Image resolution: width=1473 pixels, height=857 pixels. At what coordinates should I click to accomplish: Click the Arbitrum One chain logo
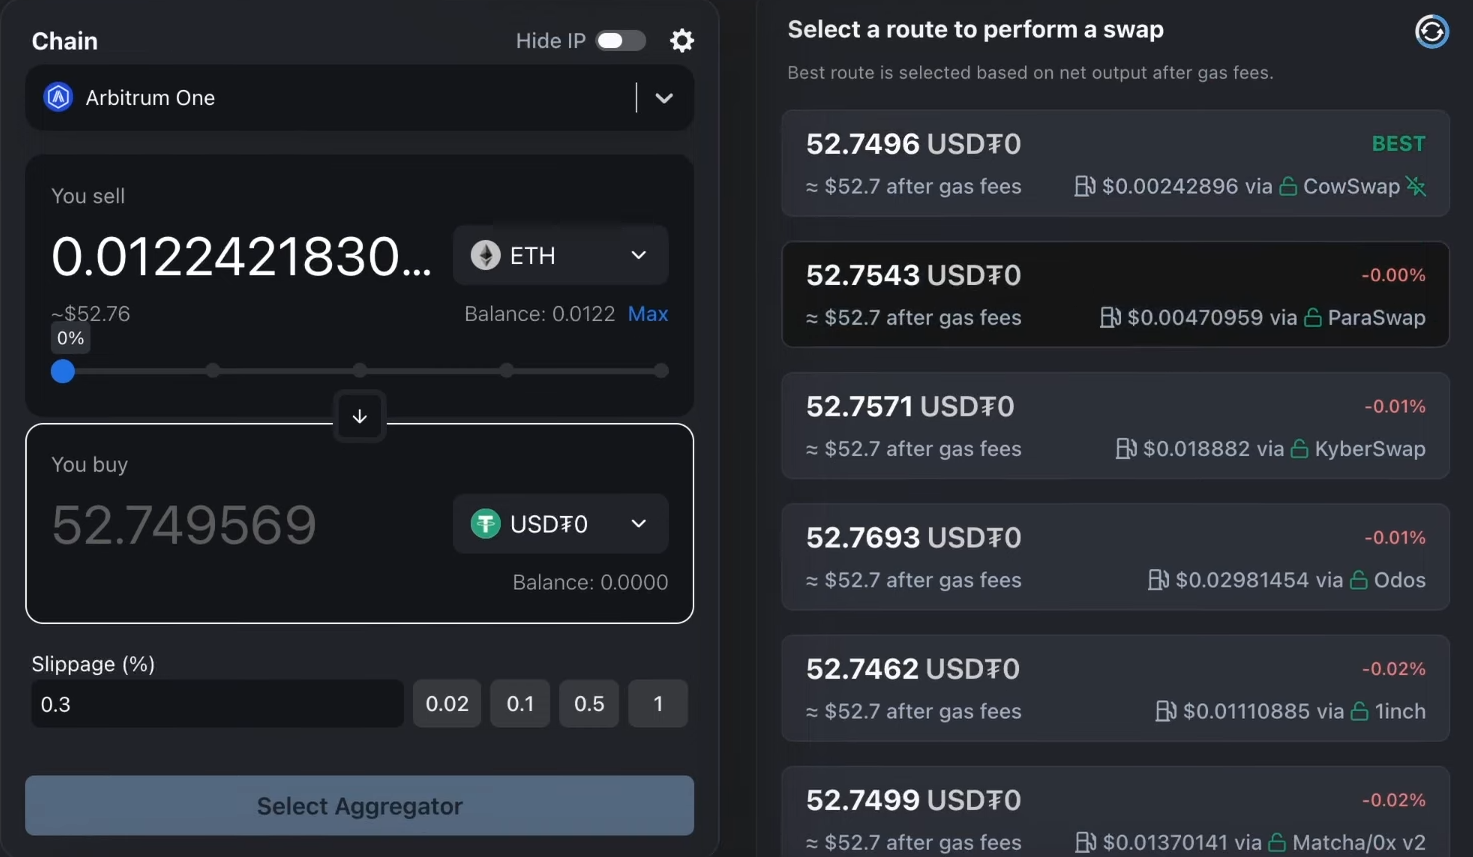(x=59, y=98)
